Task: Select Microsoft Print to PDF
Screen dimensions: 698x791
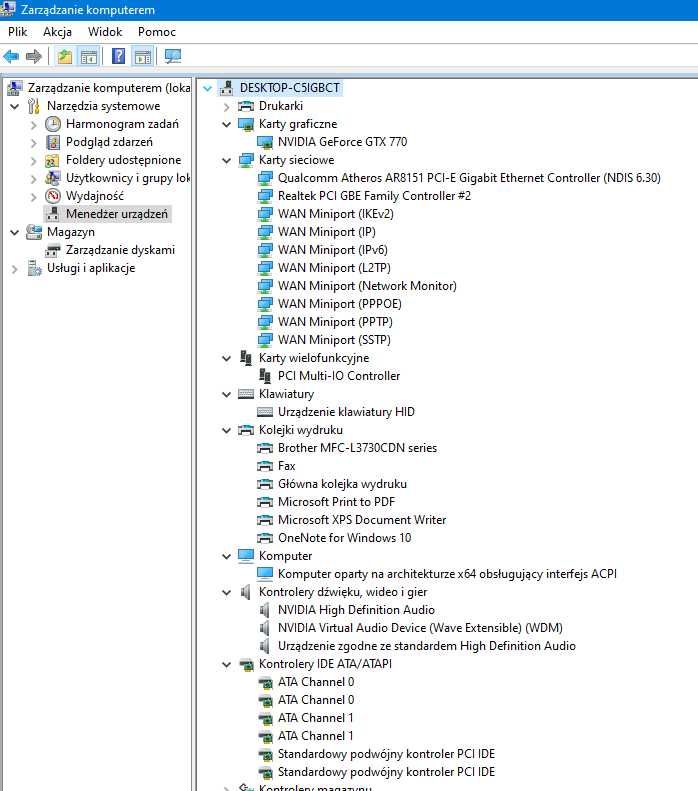Action: pyautogui.click(x=336, y=501)
